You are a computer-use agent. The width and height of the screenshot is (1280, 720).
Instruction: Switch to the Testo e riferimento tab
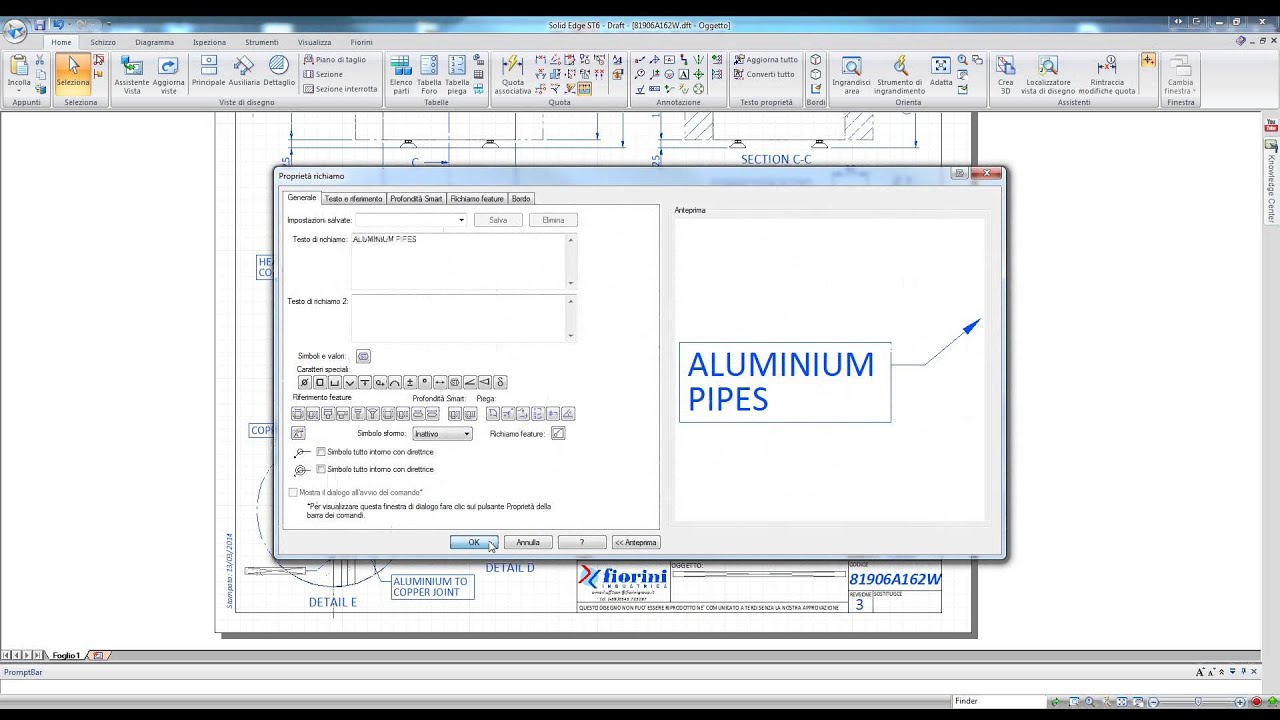(353, 199)
